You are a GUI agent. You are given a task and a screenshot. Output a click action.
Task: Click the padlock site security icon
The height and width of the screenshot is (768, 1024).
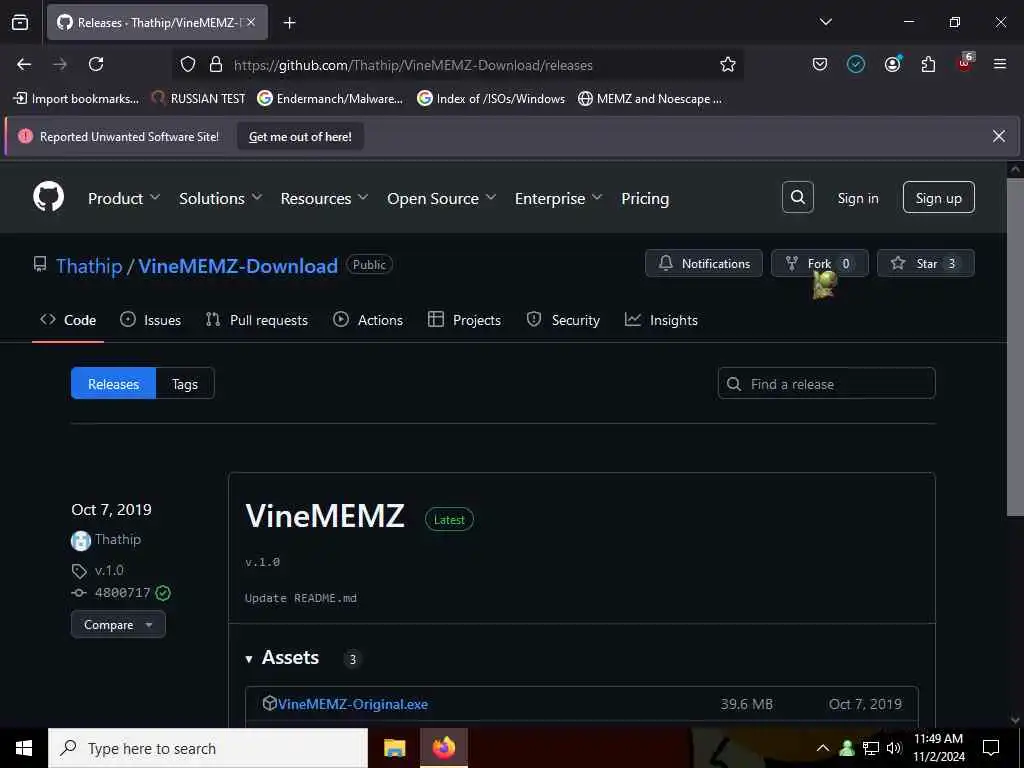(216, 64)
